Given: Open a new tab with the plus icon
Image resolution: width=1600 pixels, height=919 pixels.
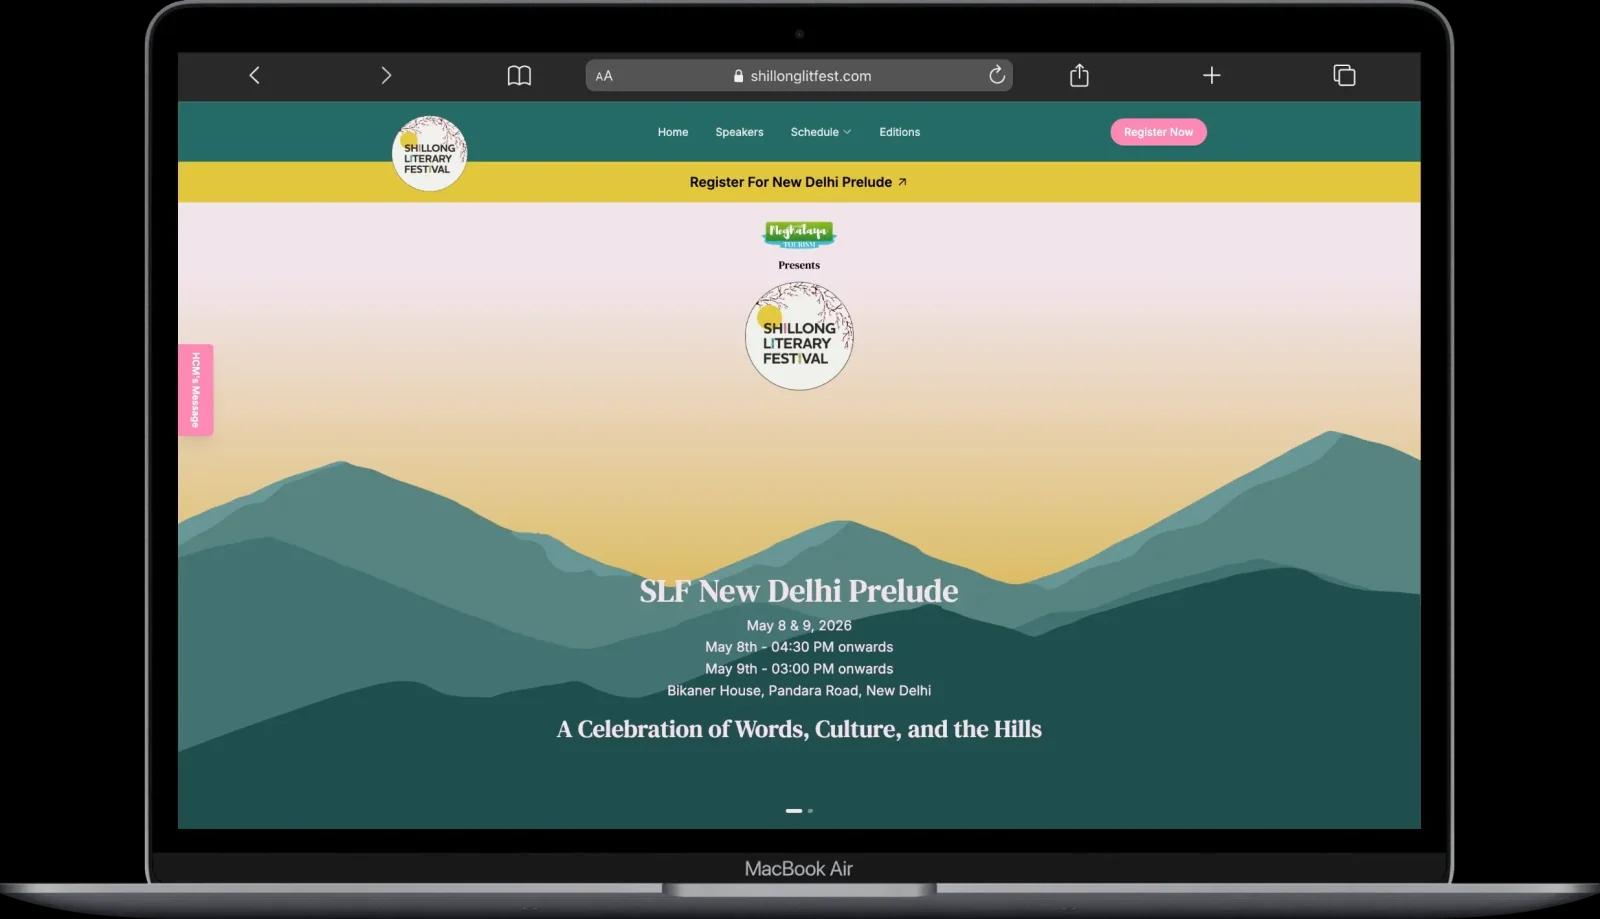Looking at the screenshot, I should click(1211, 75).
